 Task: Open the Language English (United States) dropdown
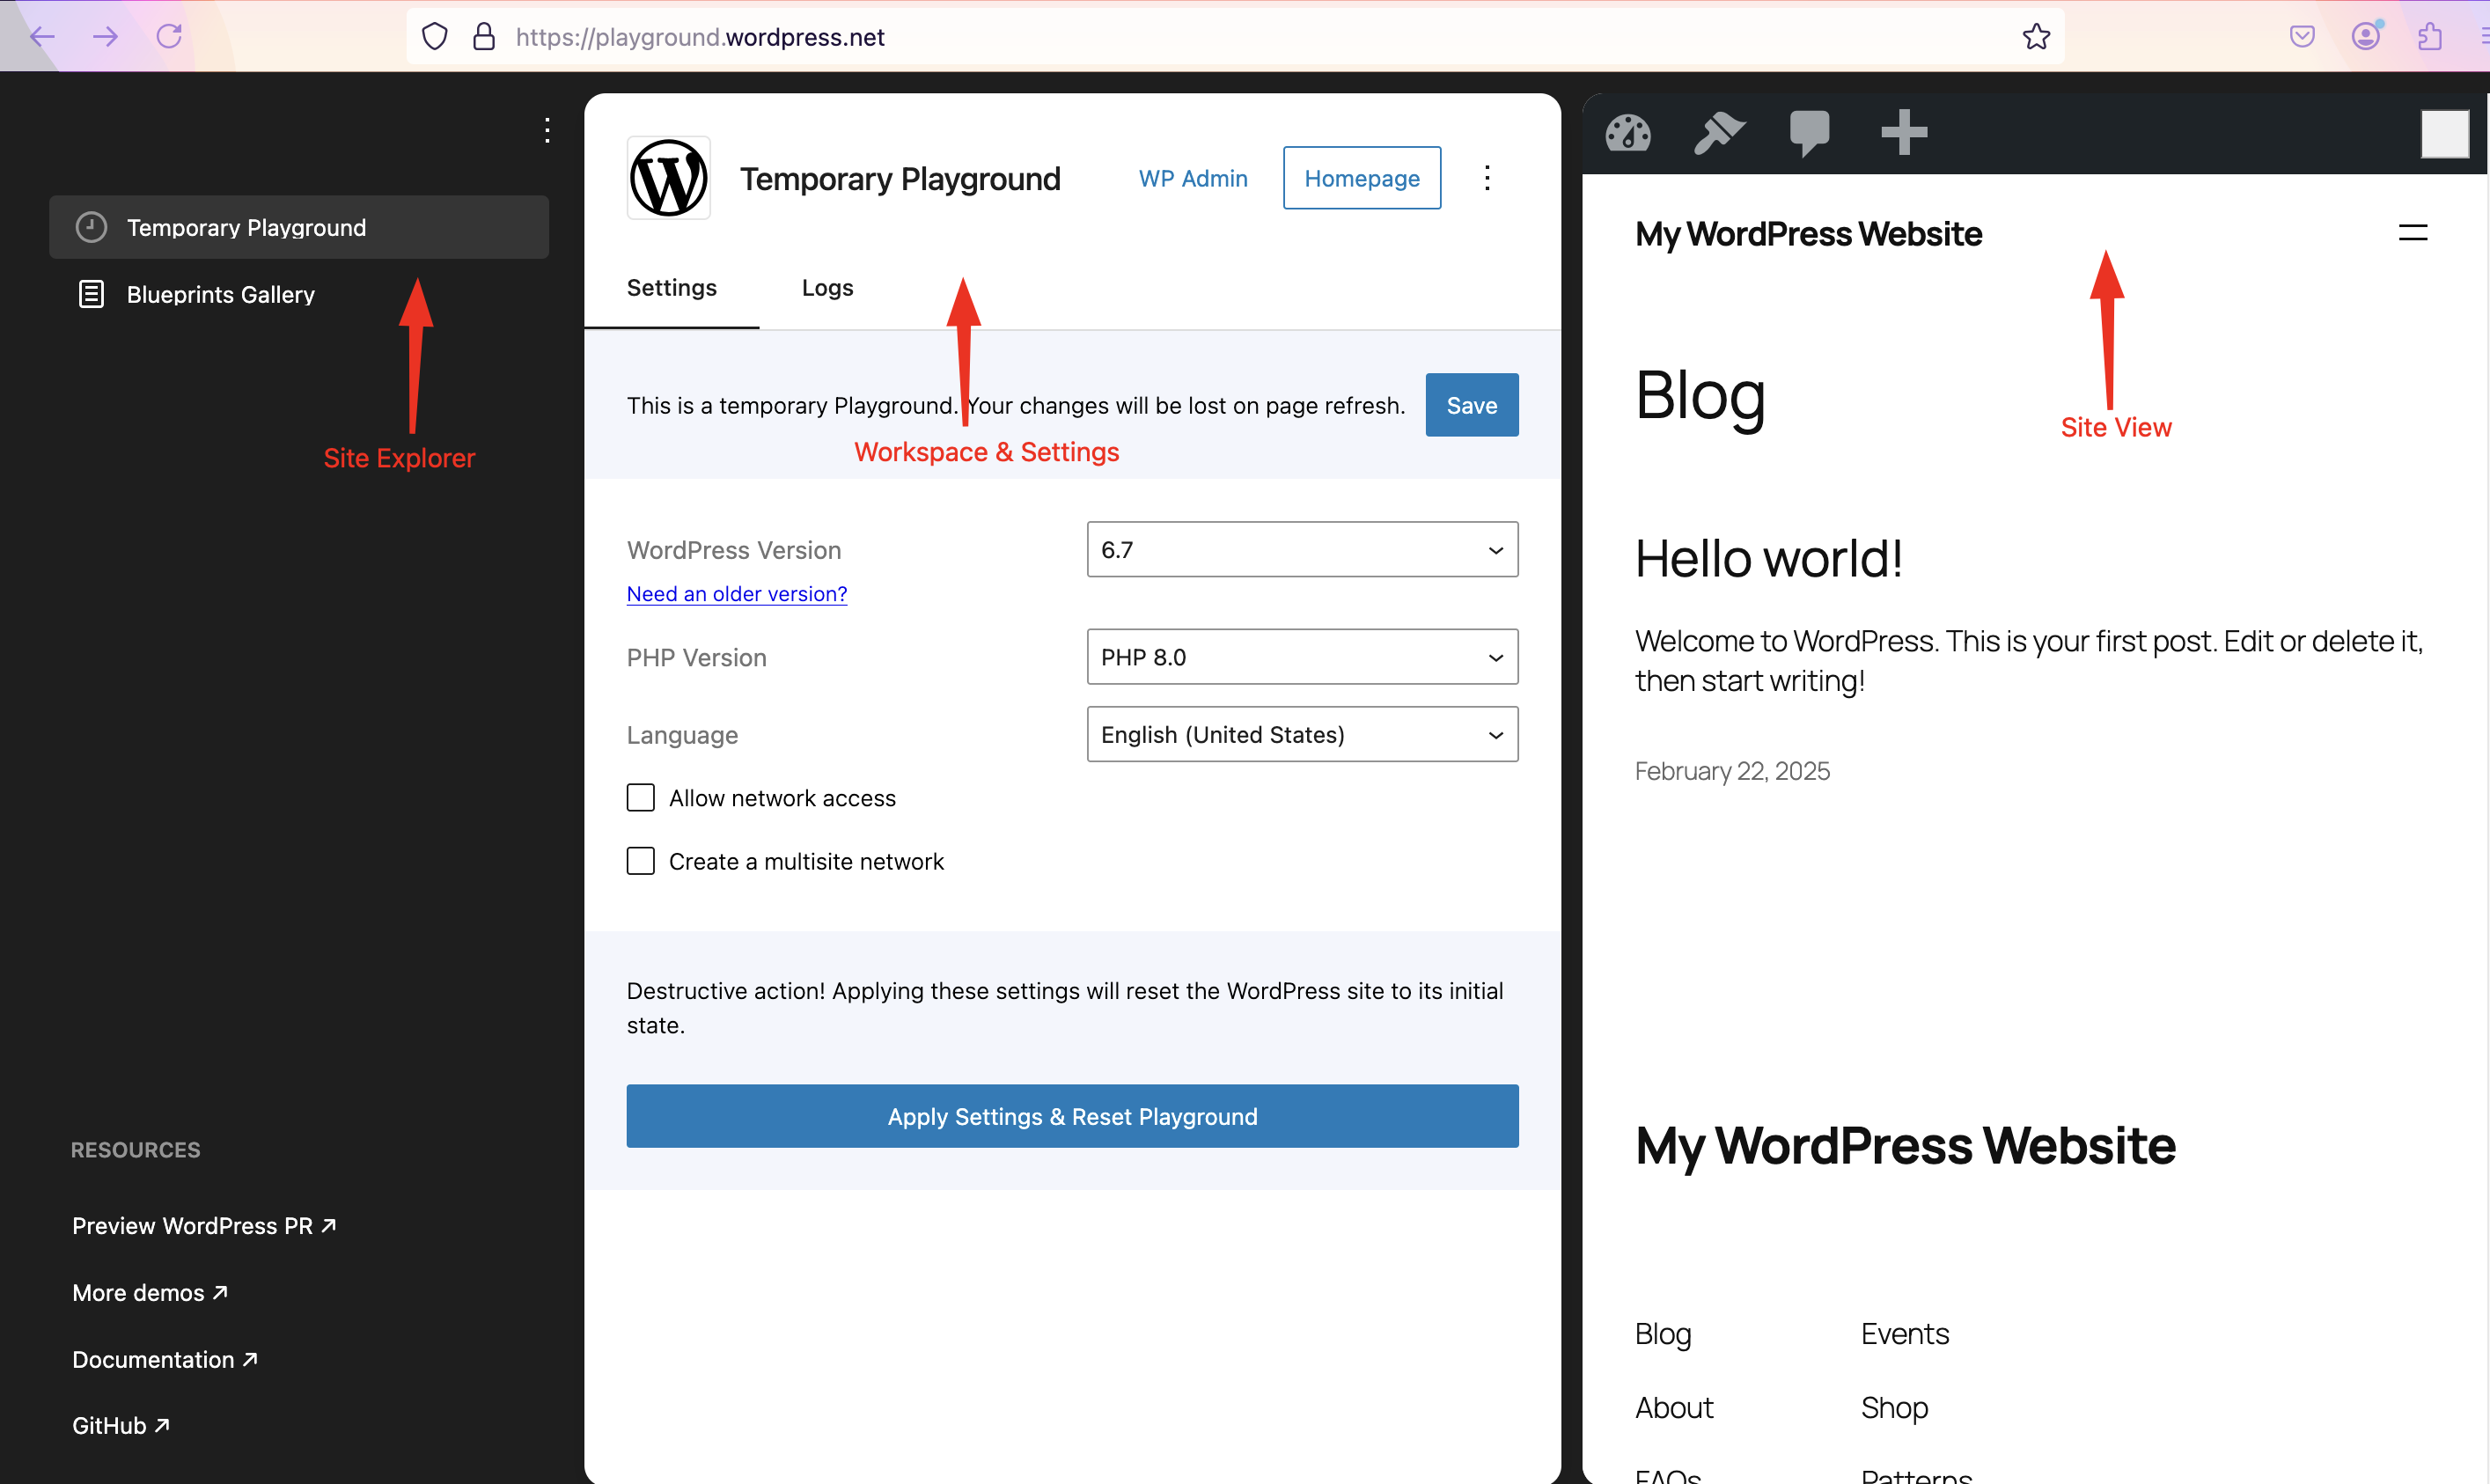click(1302, 734)
